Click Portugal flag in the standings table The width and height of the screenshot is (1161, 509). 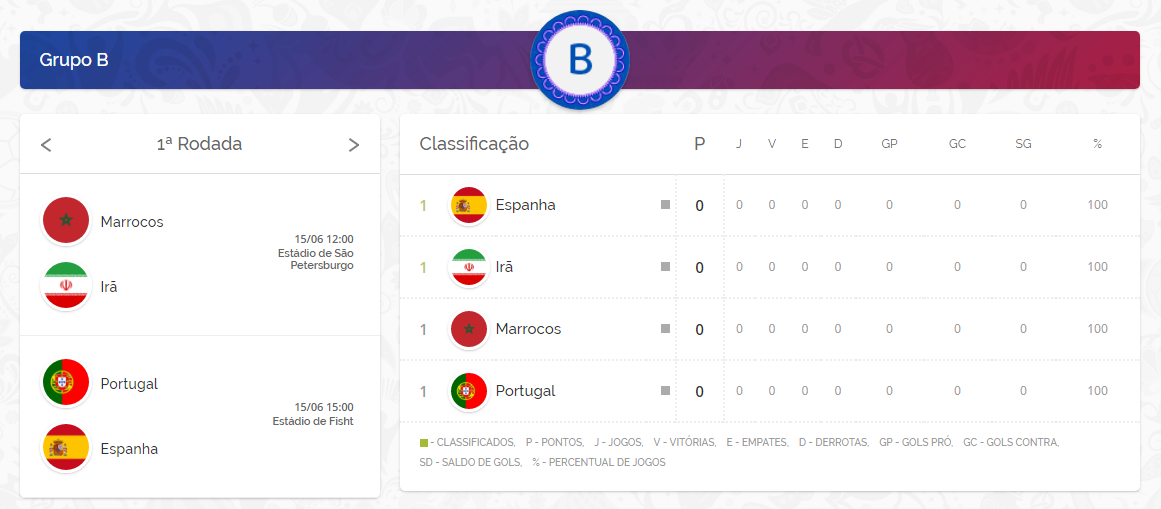[469, 391]
